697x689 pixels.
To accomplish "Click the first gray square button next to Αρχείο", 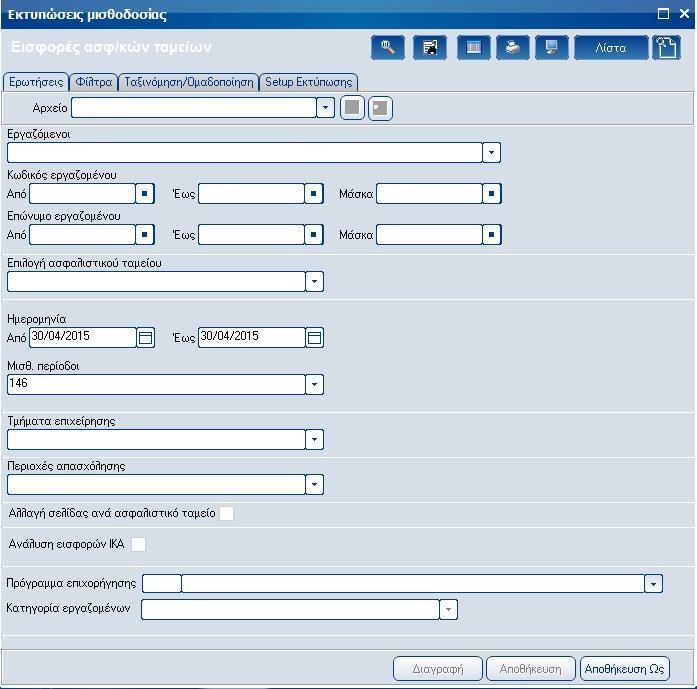I will [x=352, y=108].
